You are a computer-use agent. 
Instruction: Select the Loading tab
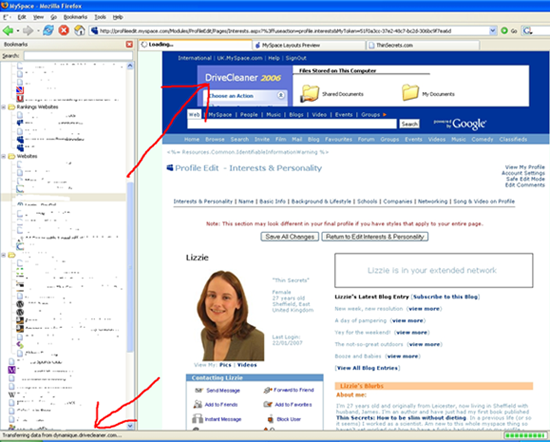click(x=195, y=45)
